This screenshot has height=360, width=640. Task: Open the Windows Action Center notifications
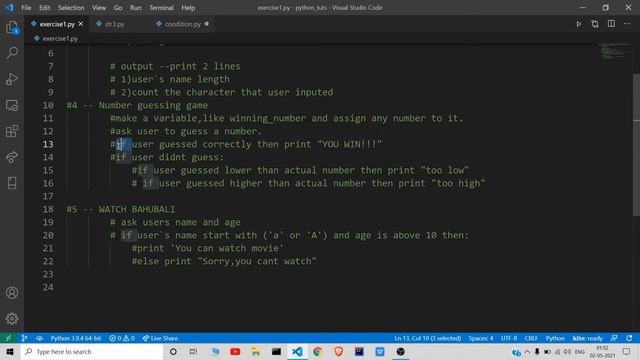point(627,351)
